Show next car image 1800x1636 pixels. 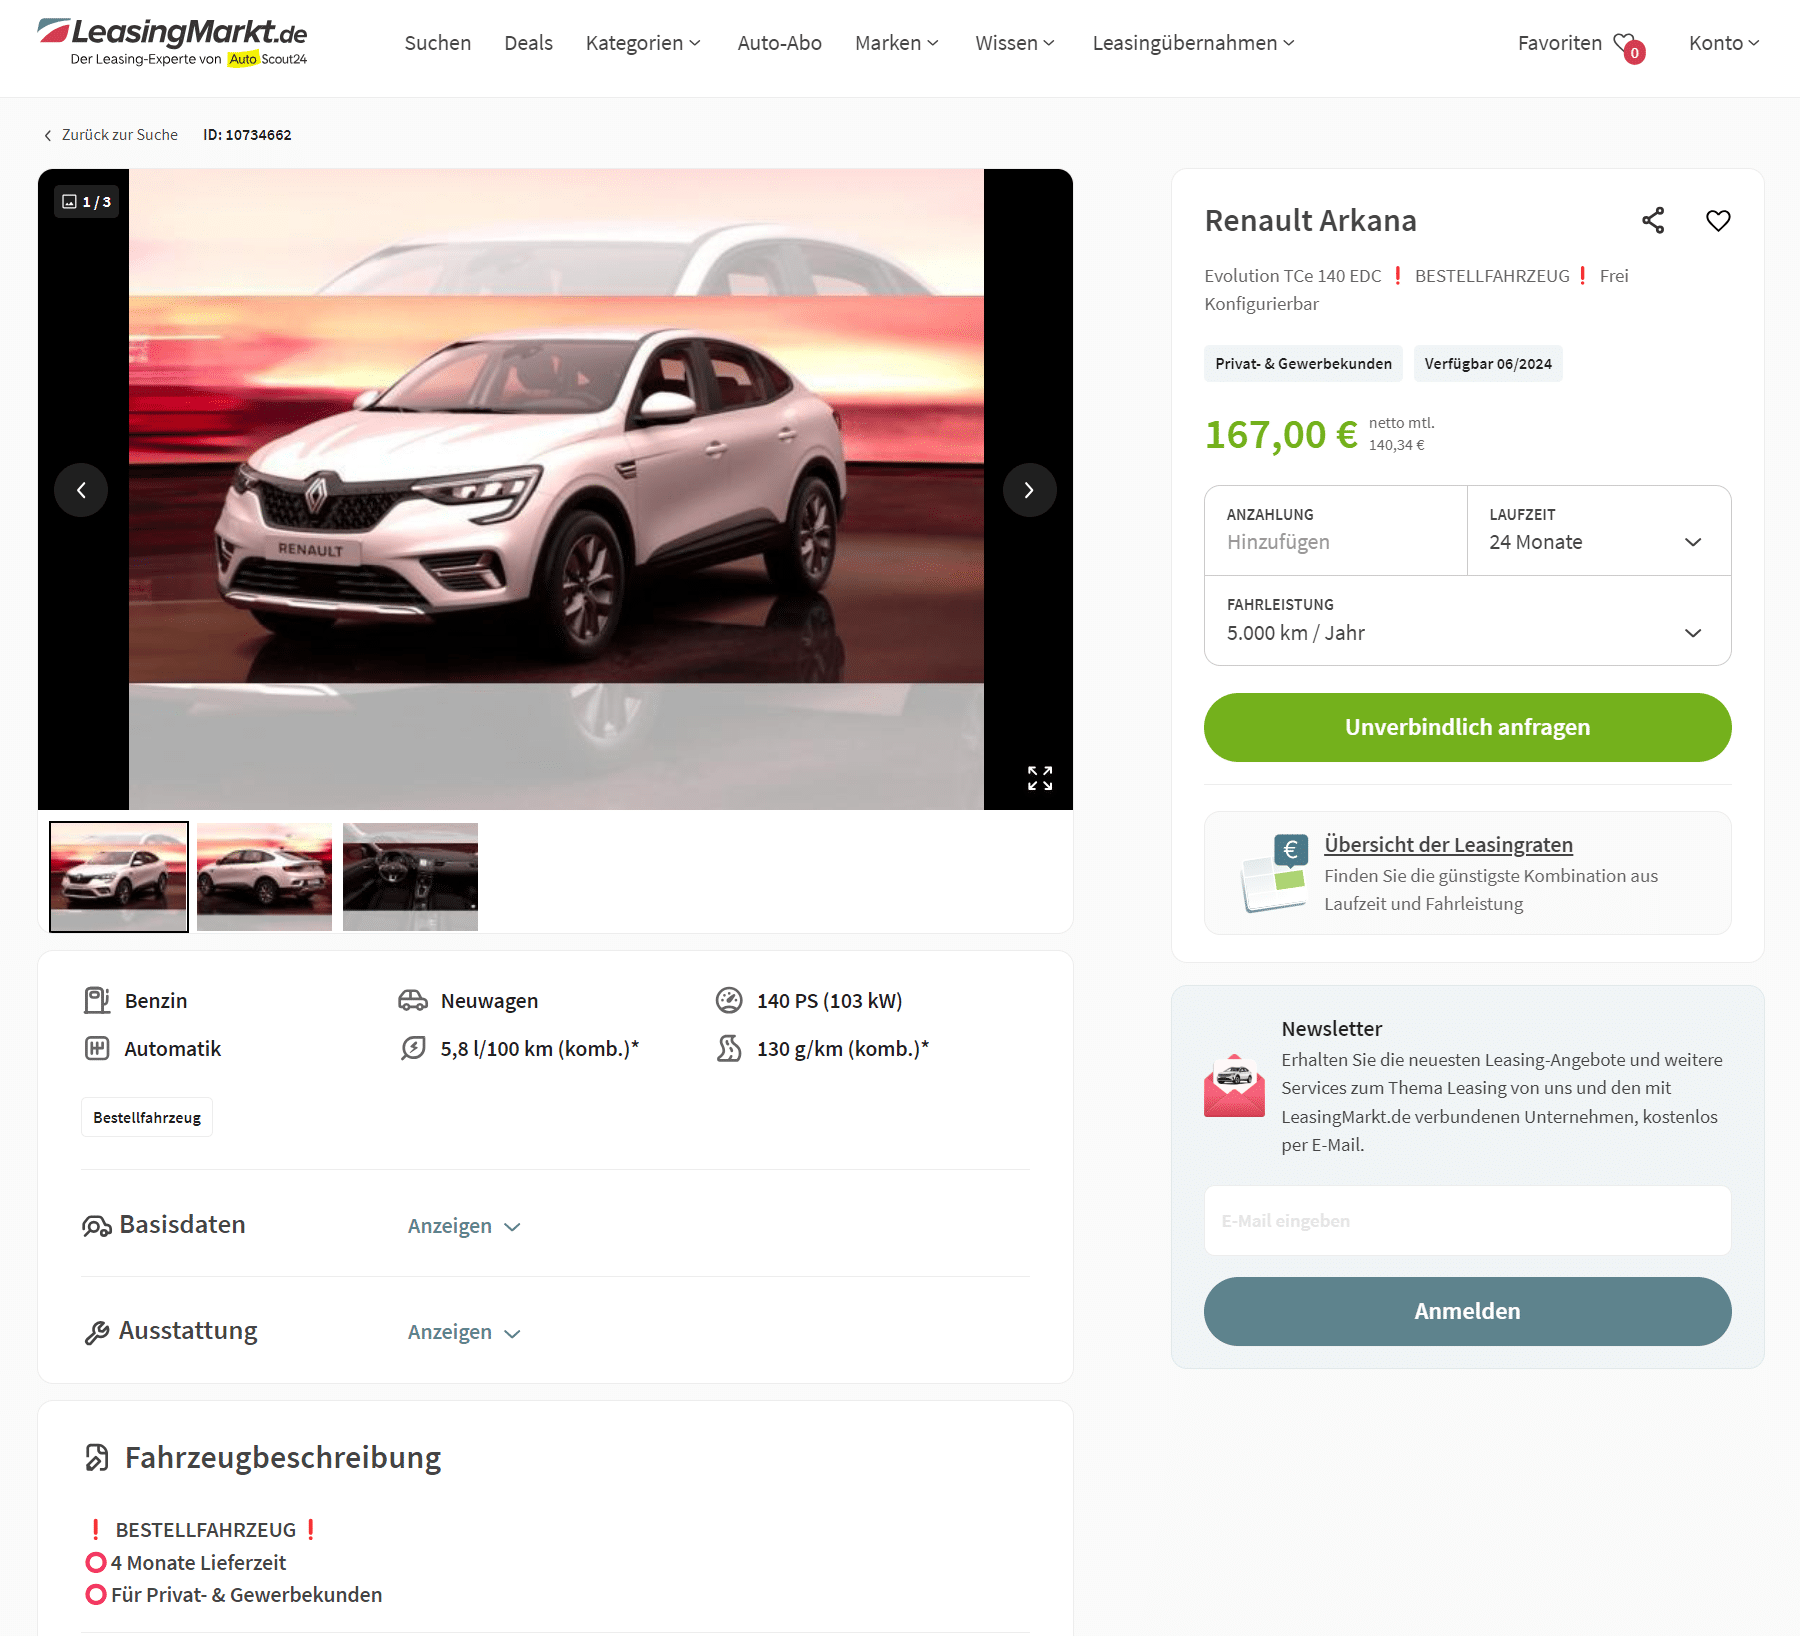pos(1029,490)
